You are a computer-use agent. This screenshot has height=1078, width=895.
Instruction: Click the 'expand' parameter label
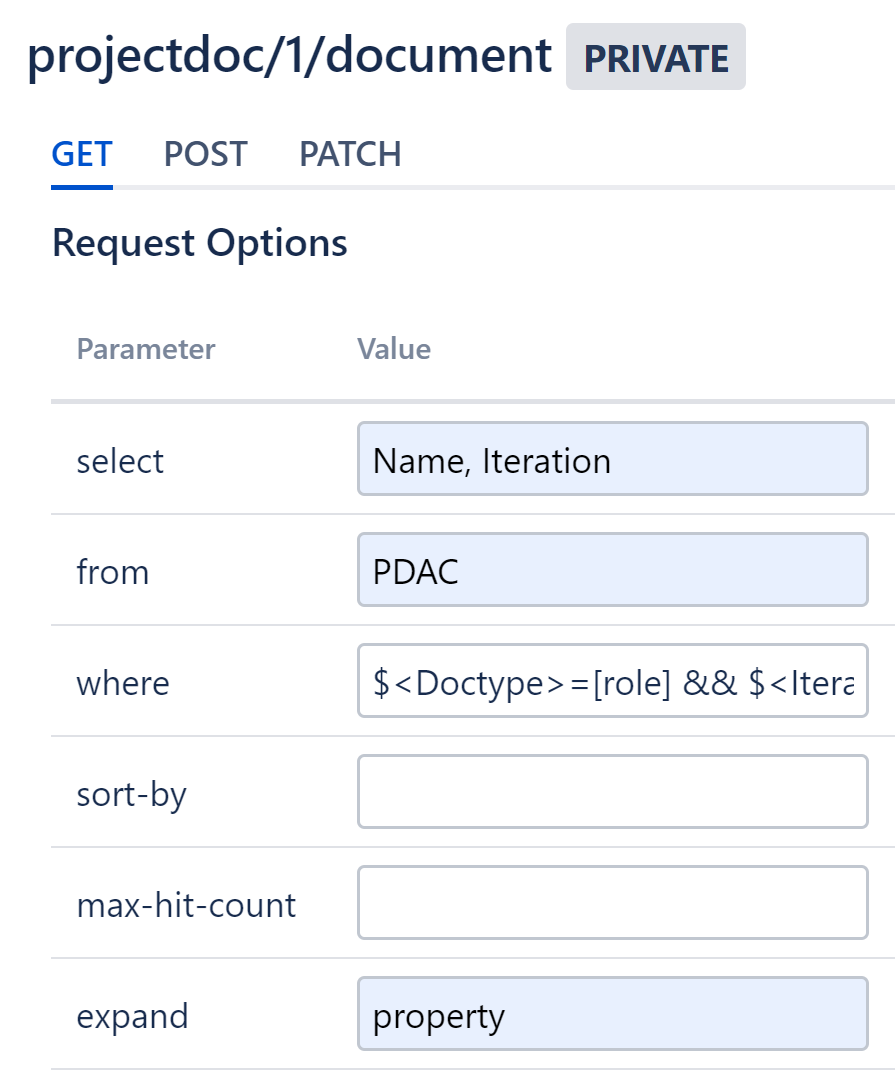click(132, 1017)
